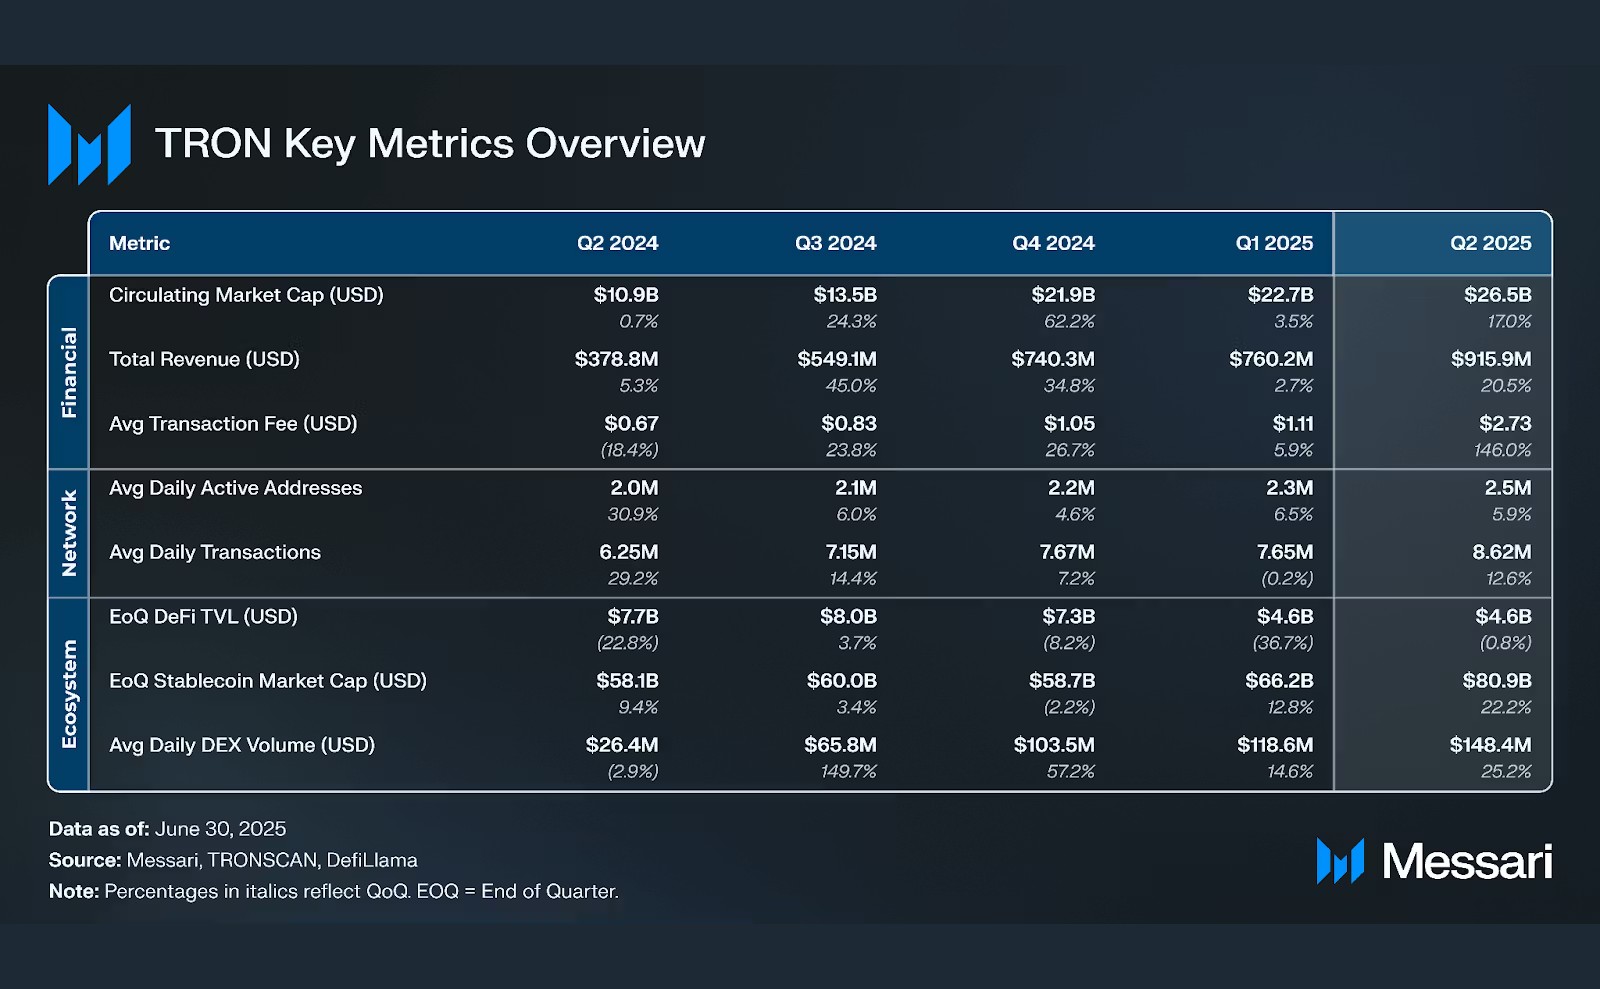
Task: Click the Avg Transaction Fee (USD) row label
Action: click(x=233, y=424)
